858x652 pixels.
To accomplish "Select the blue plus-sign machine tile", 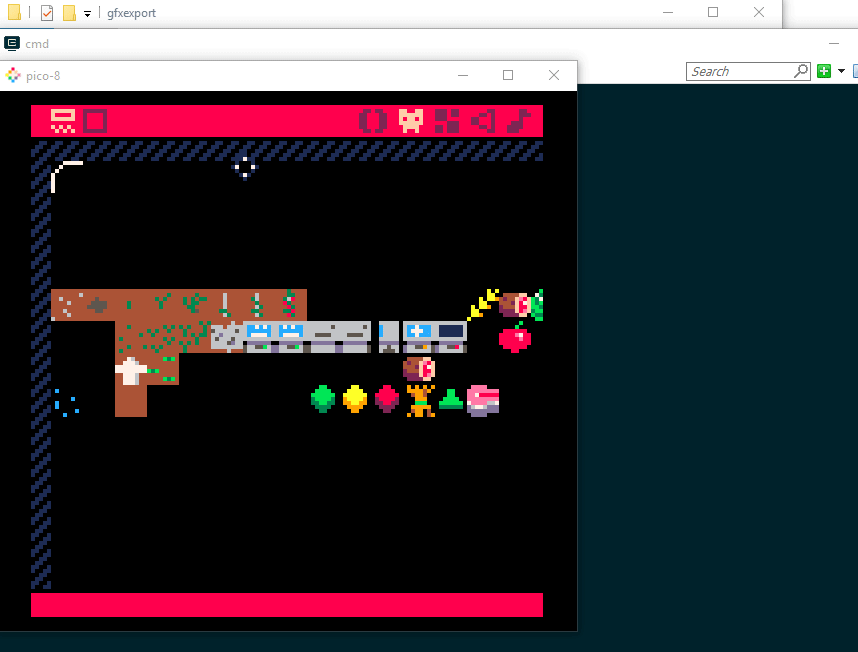I will (x=419, y=330).
